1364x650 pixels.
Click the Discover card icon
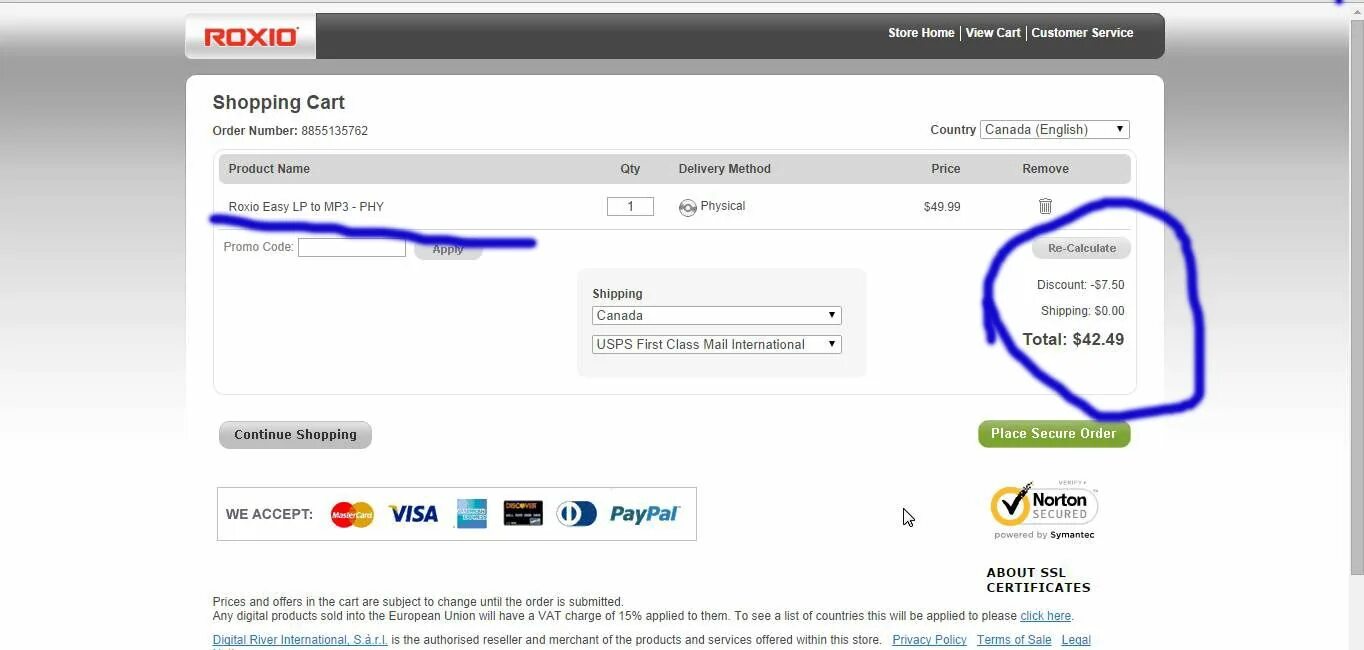click(x=523, y=514)
